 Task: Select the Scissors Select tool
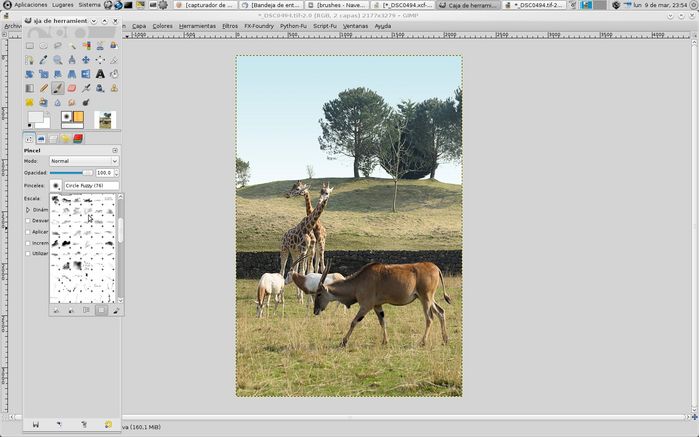(100, 45)
